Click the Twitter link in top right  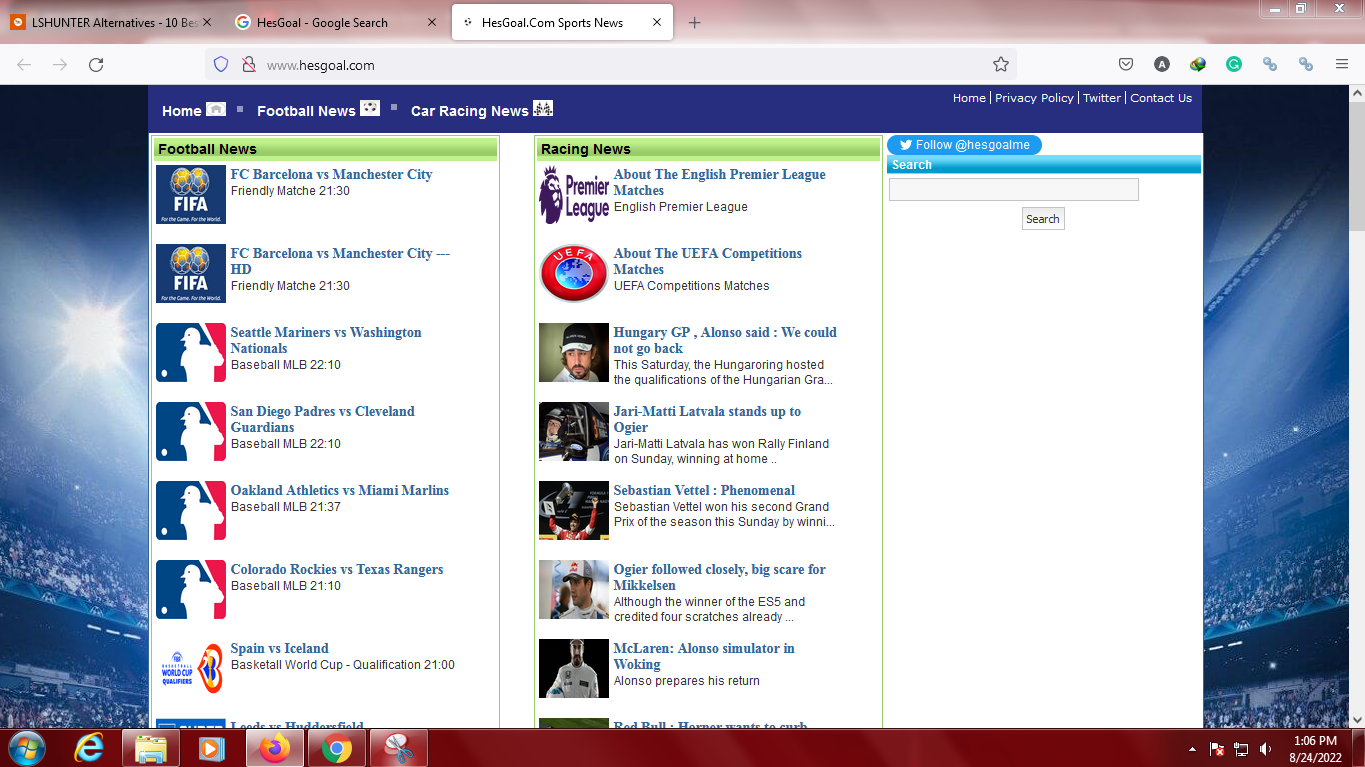click(x=1102, y=98)
